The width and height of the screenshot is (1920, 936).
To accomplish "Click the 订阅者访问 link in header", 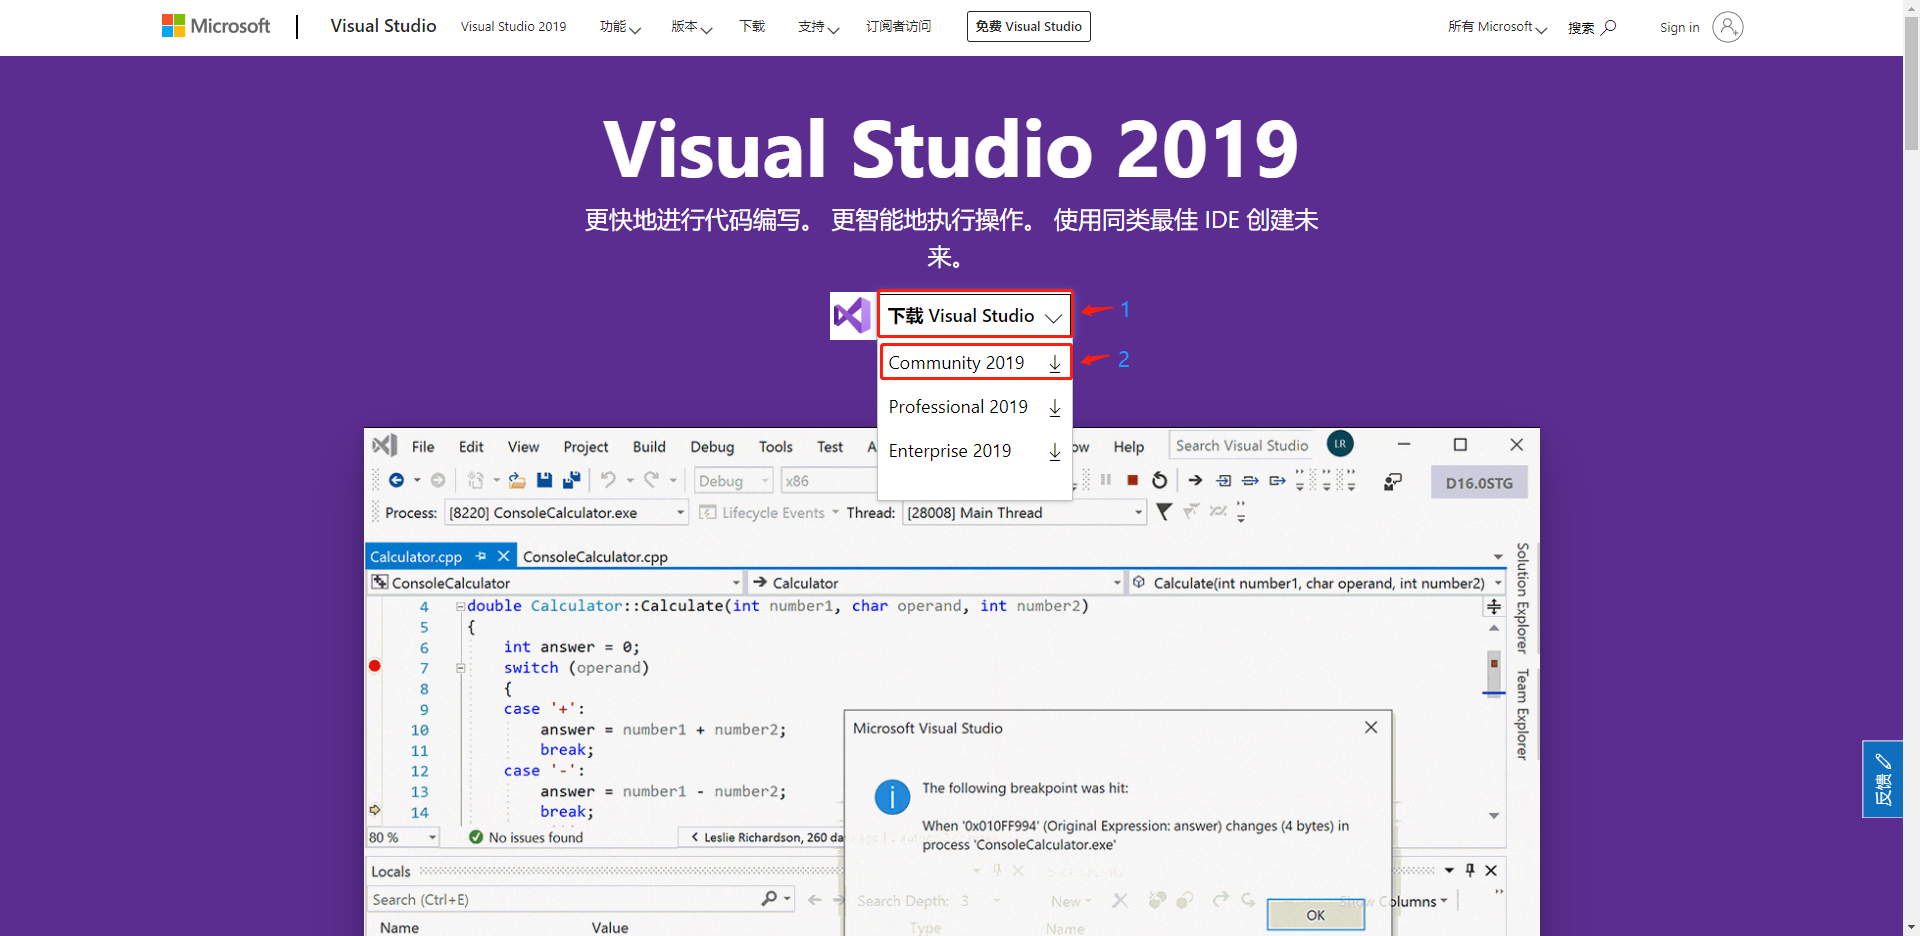I will [898, 27].
